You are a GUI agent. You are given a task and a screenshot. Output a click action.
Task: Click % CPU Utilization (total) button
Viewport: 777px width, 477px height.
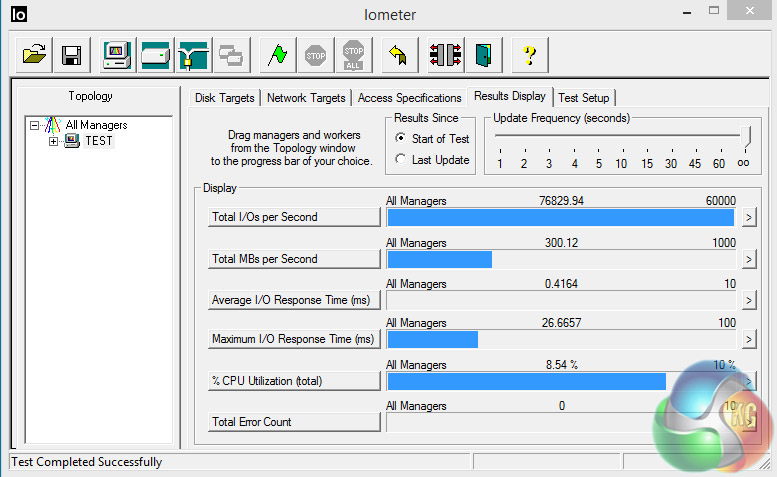294,381
